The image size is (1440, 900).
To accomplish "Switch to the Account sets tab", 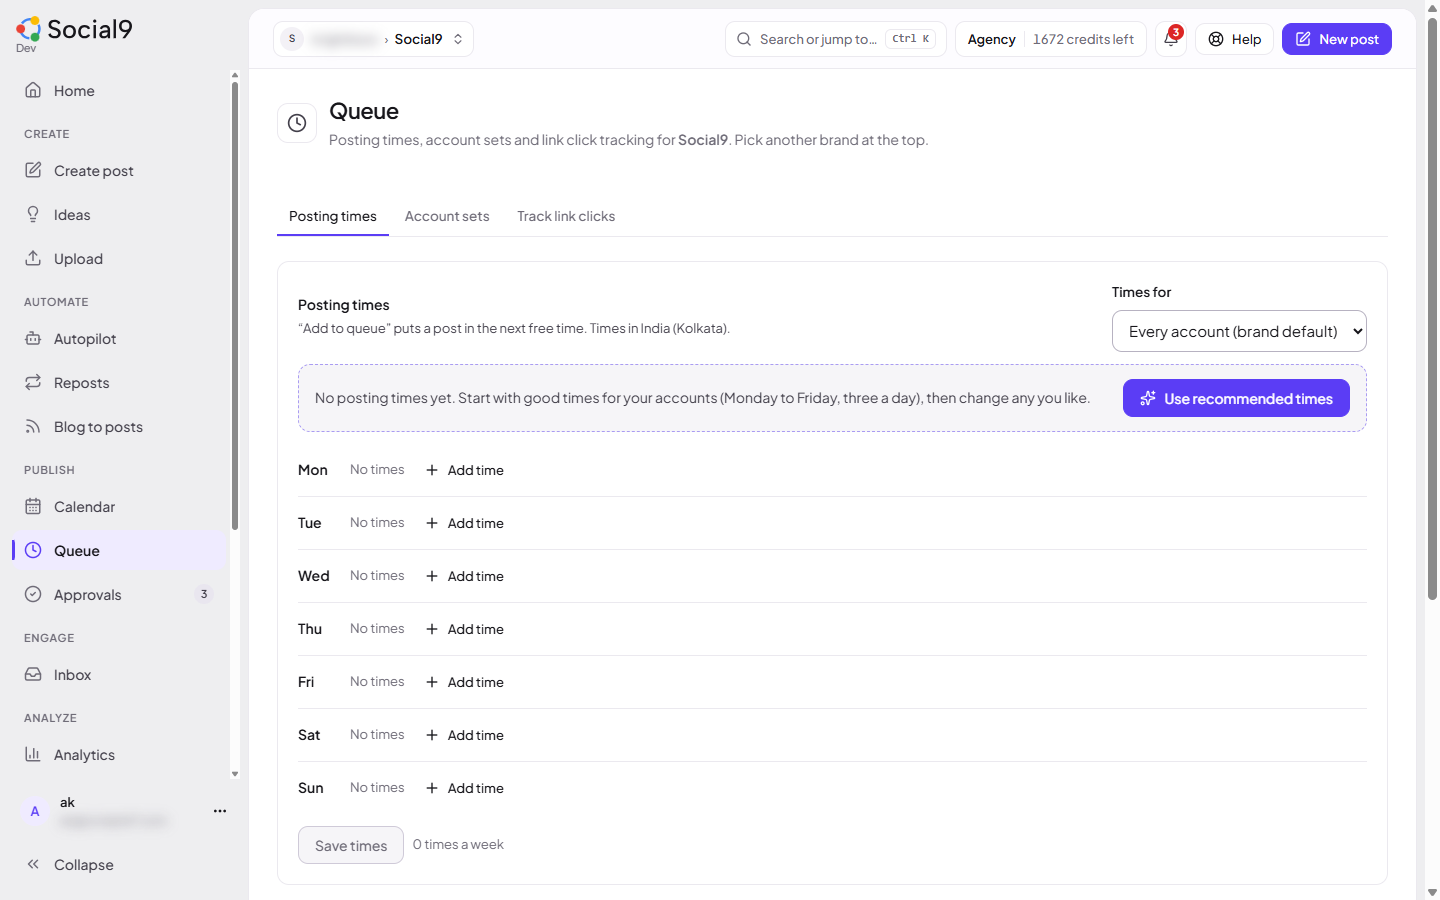I will click(447, 216).
